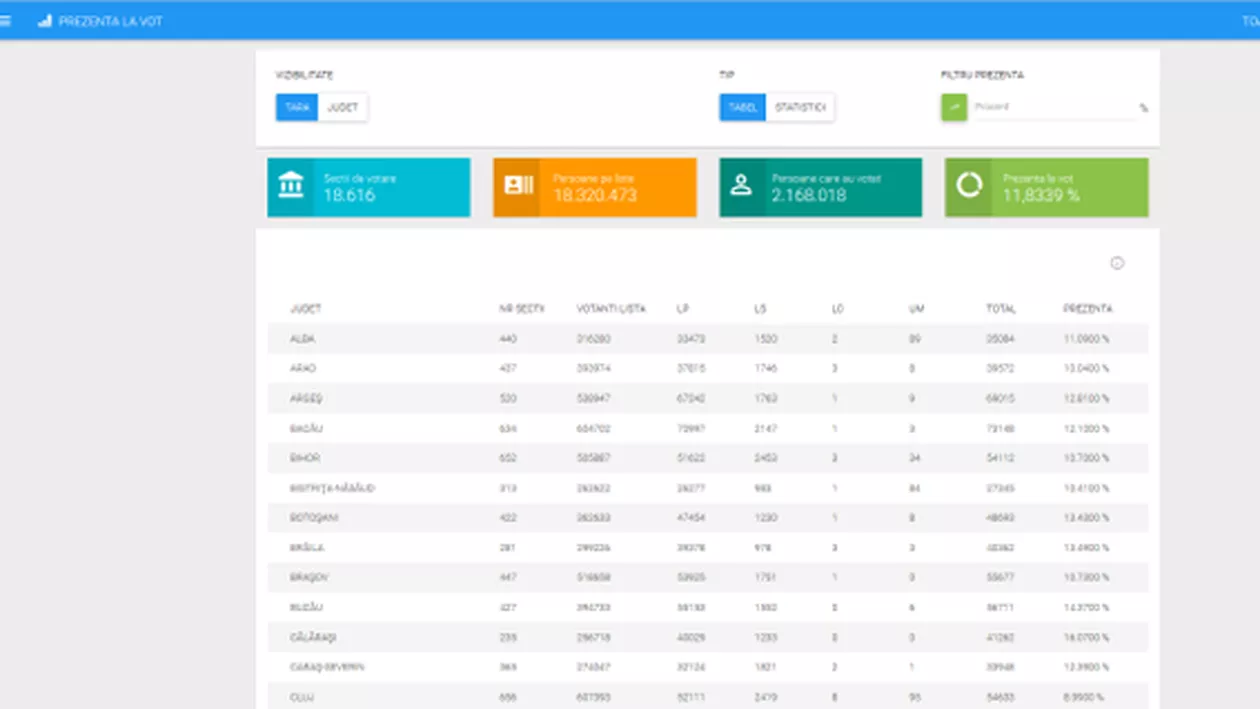Select the TABEL type toggle
The image size is (1260, 709).
[x=743, y=107]
